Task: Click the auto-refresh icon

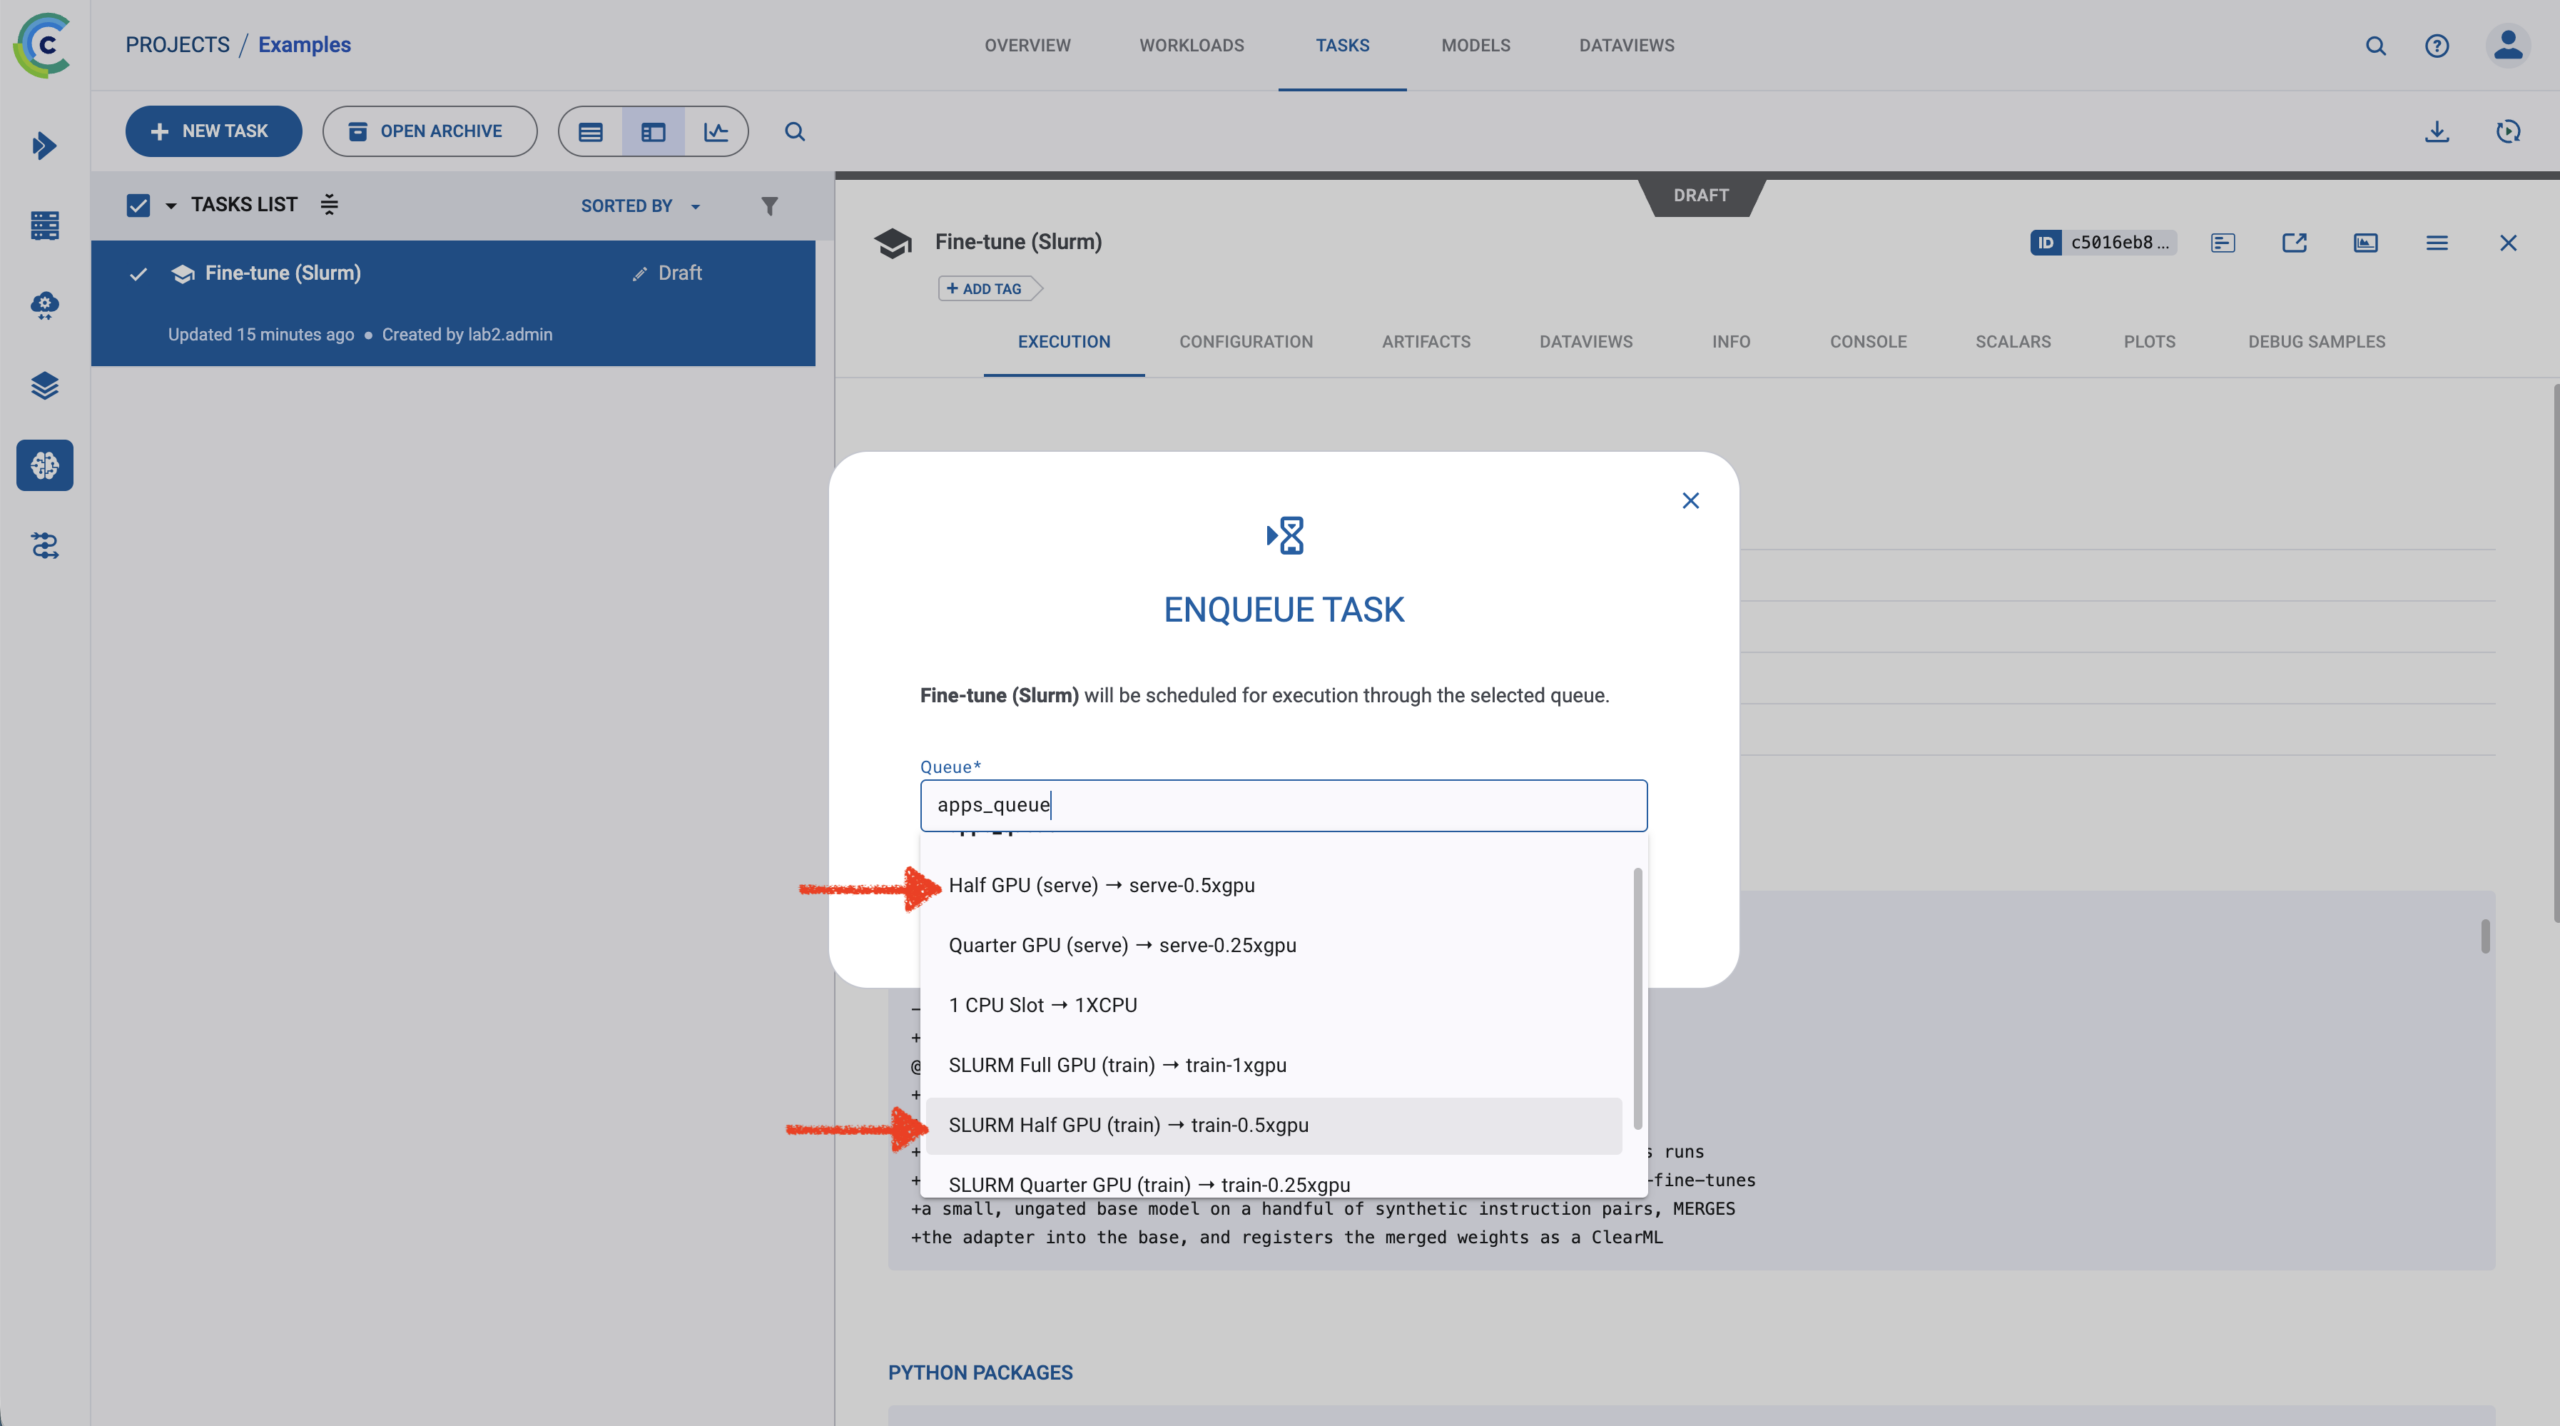Action: point(2508,132)
